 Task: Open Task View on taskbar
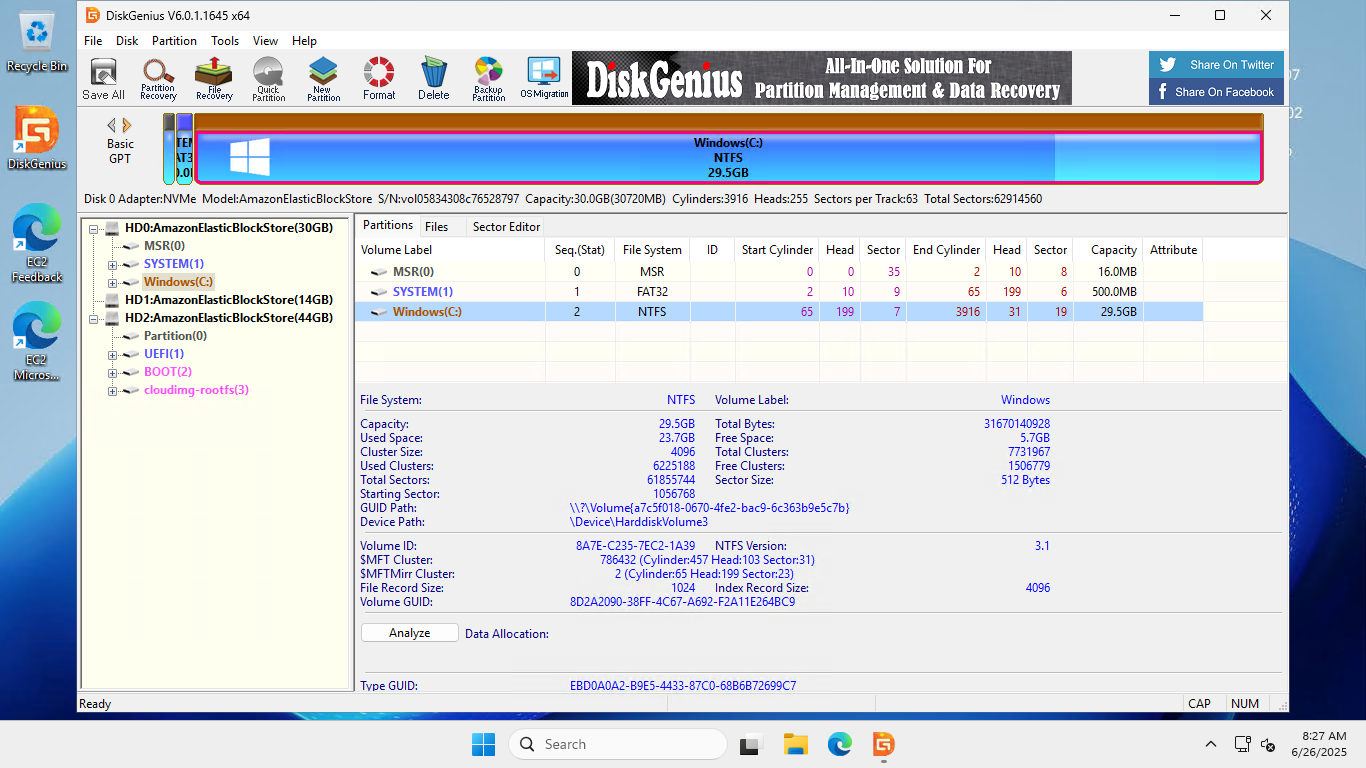coord(751,744)
